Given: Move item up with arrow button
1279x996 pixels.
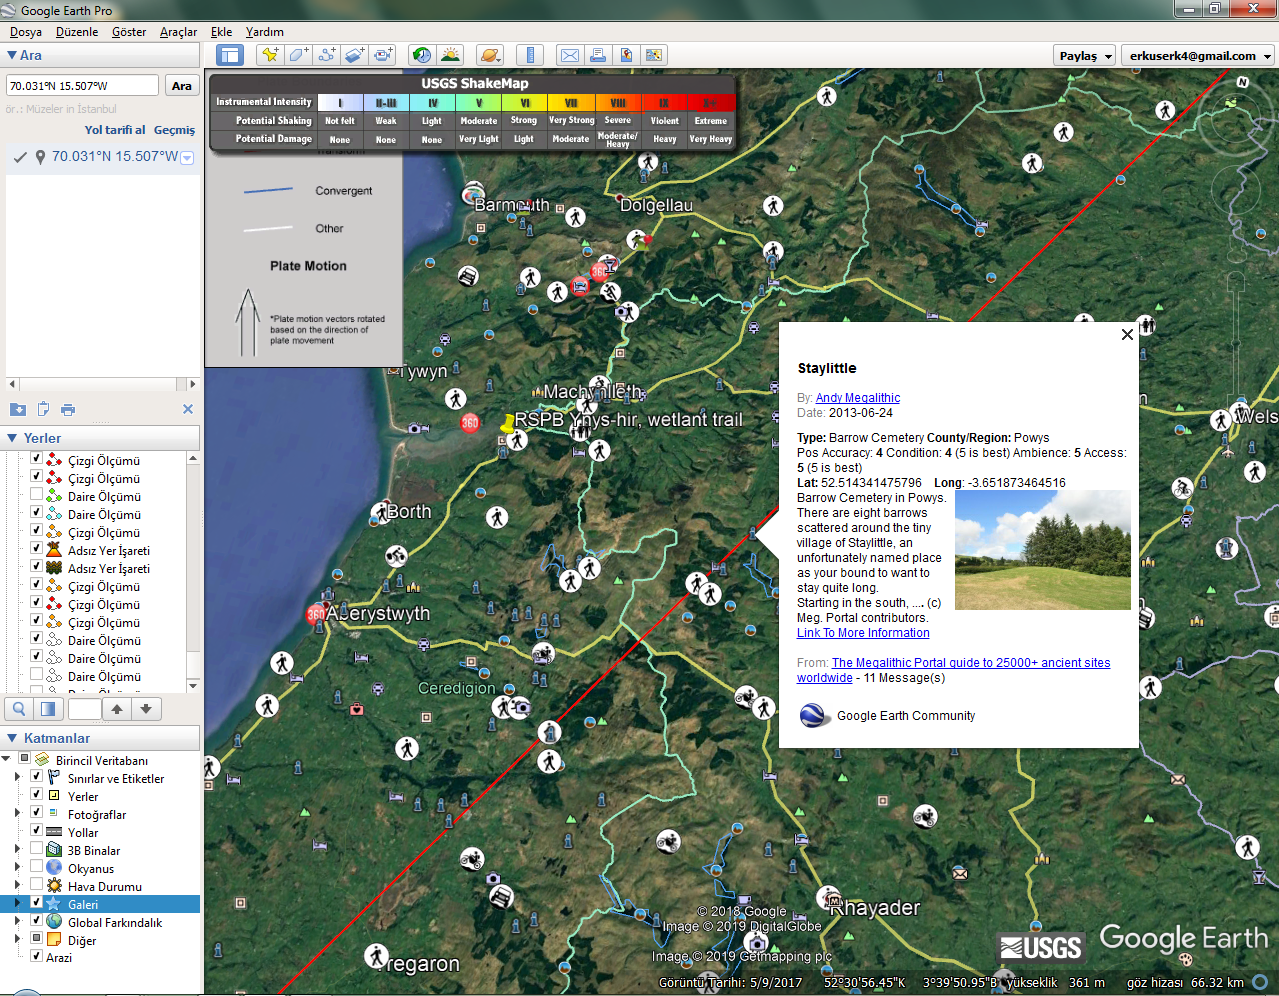Looking at the screenshot, I should [117, 709].
